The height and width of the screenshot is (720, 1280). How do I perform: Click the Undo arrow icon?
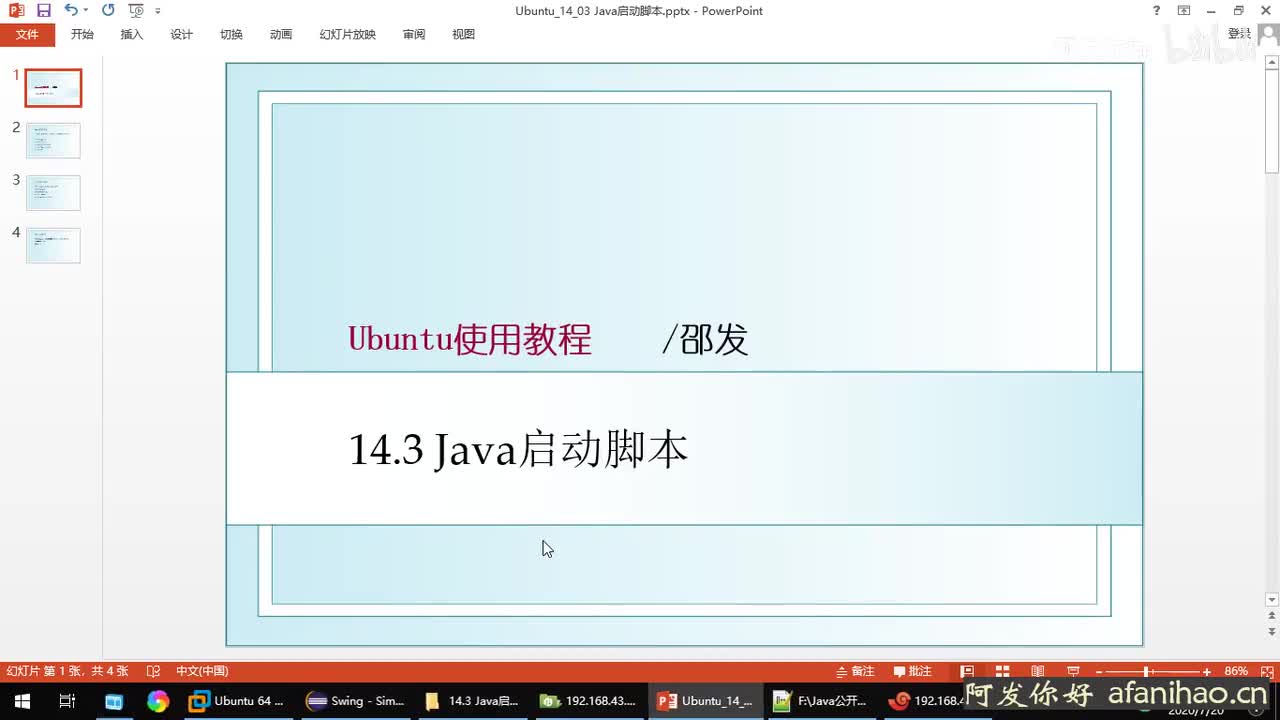(x=70, y=10)
